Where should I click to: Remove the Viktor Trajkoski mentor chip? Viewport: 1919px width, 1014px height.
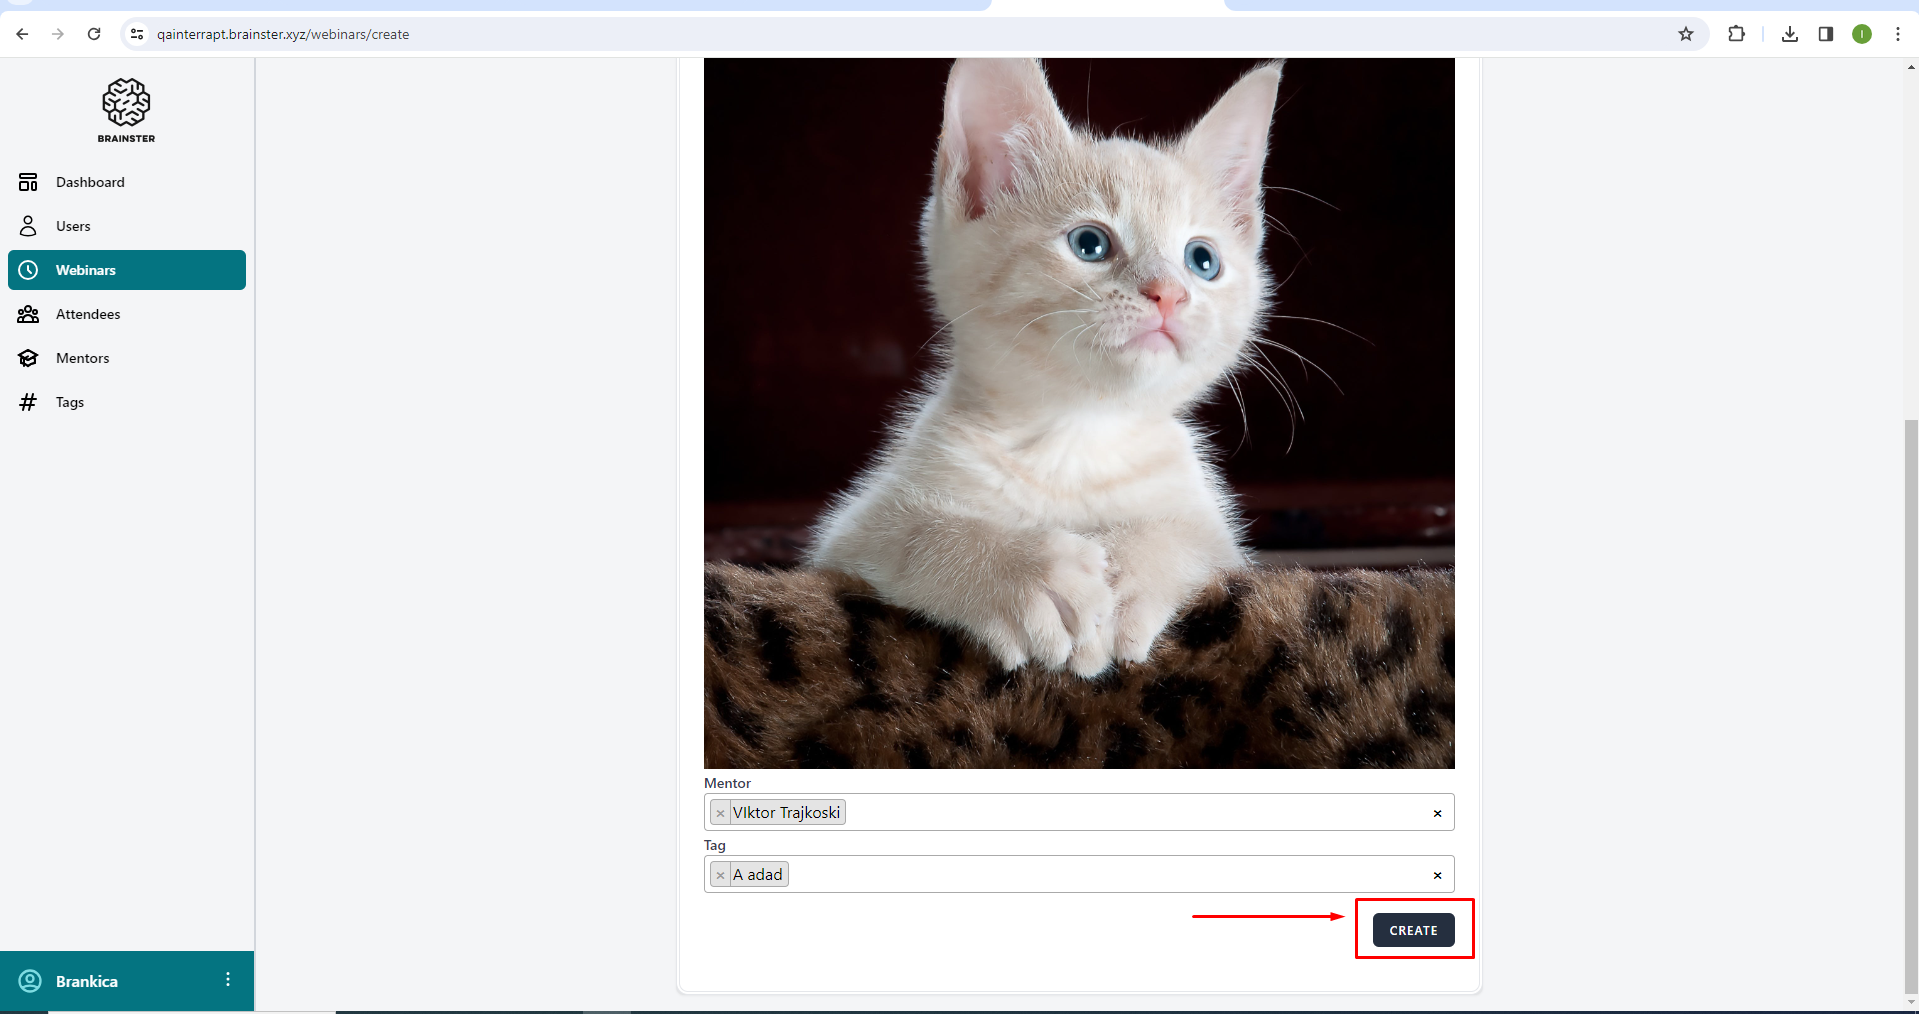720,813
